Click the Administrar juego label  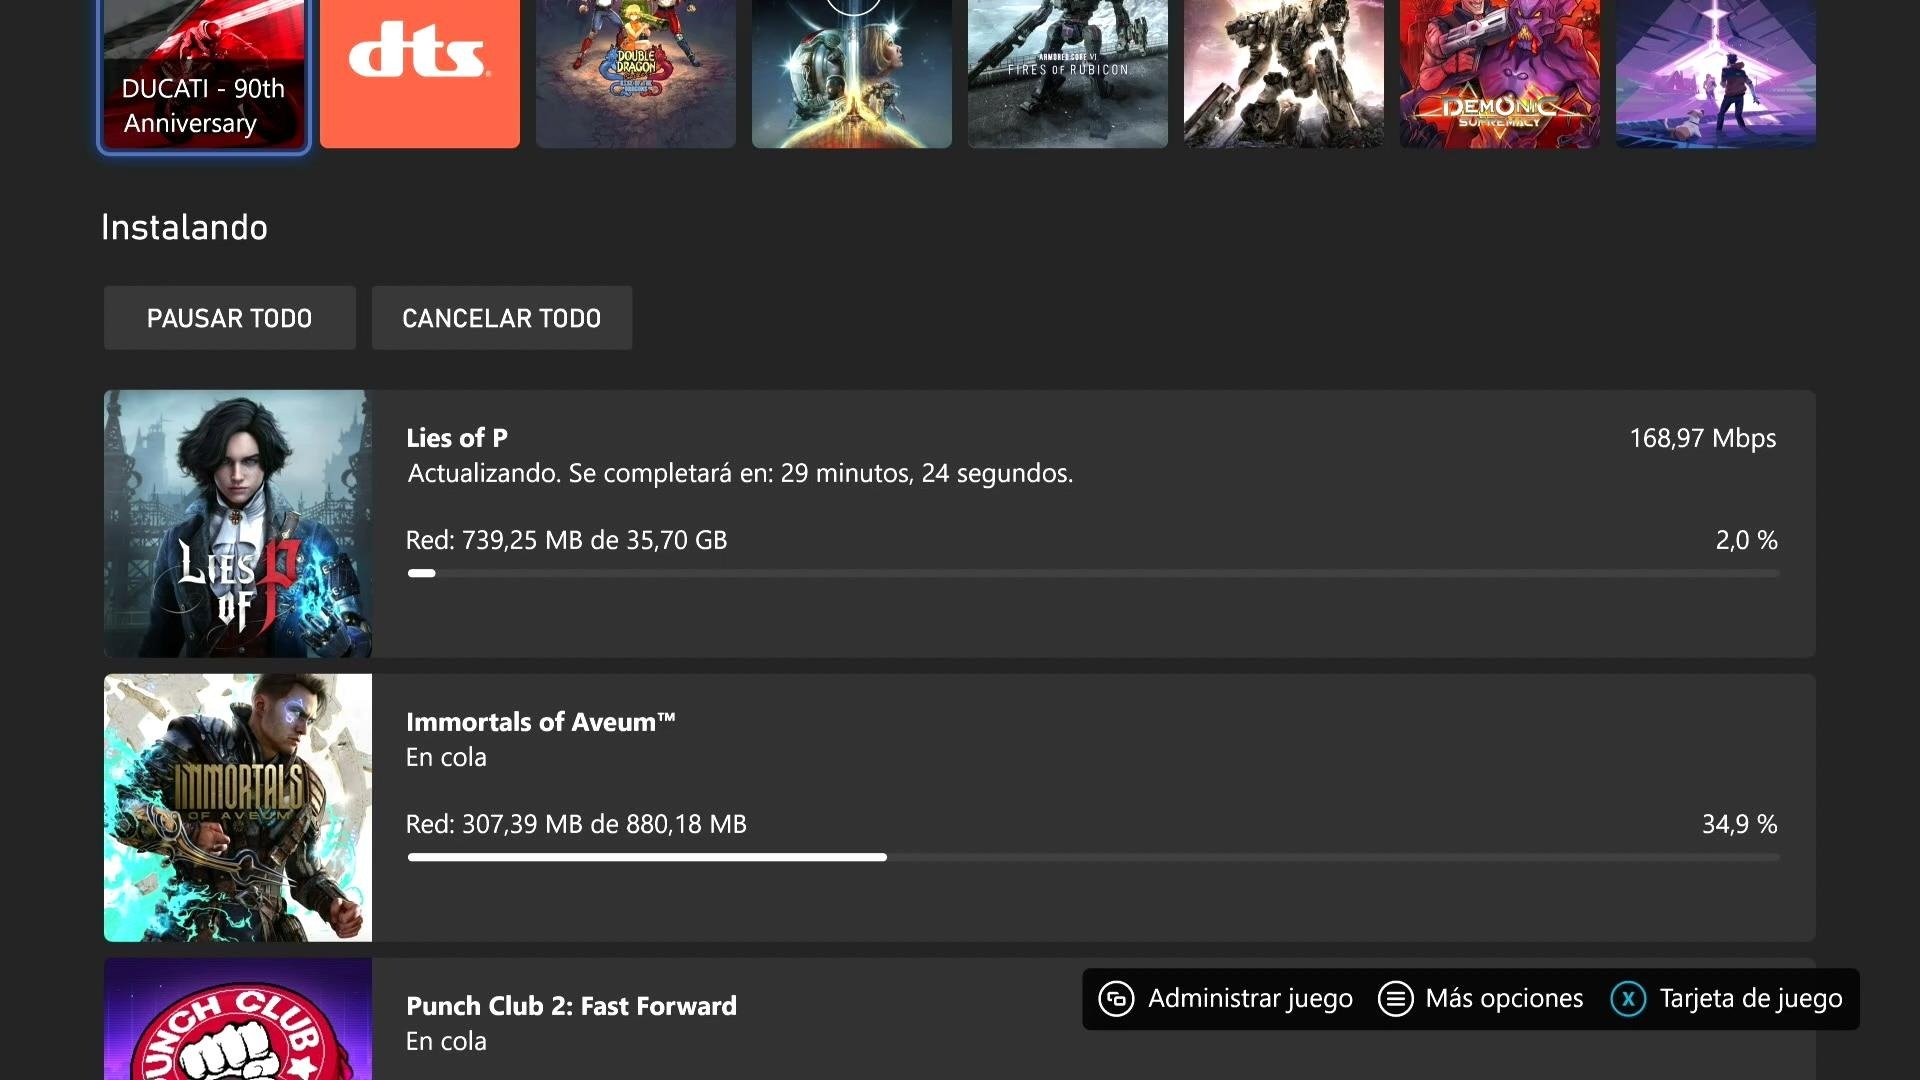(x=1250, y=999)
